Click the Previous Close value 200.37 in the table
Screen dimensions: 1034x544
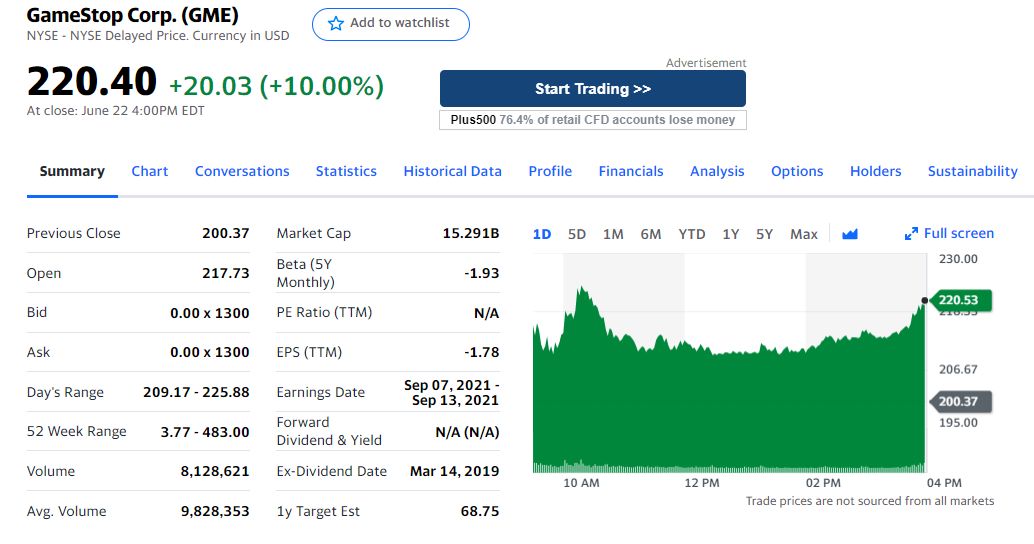(x=226, y=233)
